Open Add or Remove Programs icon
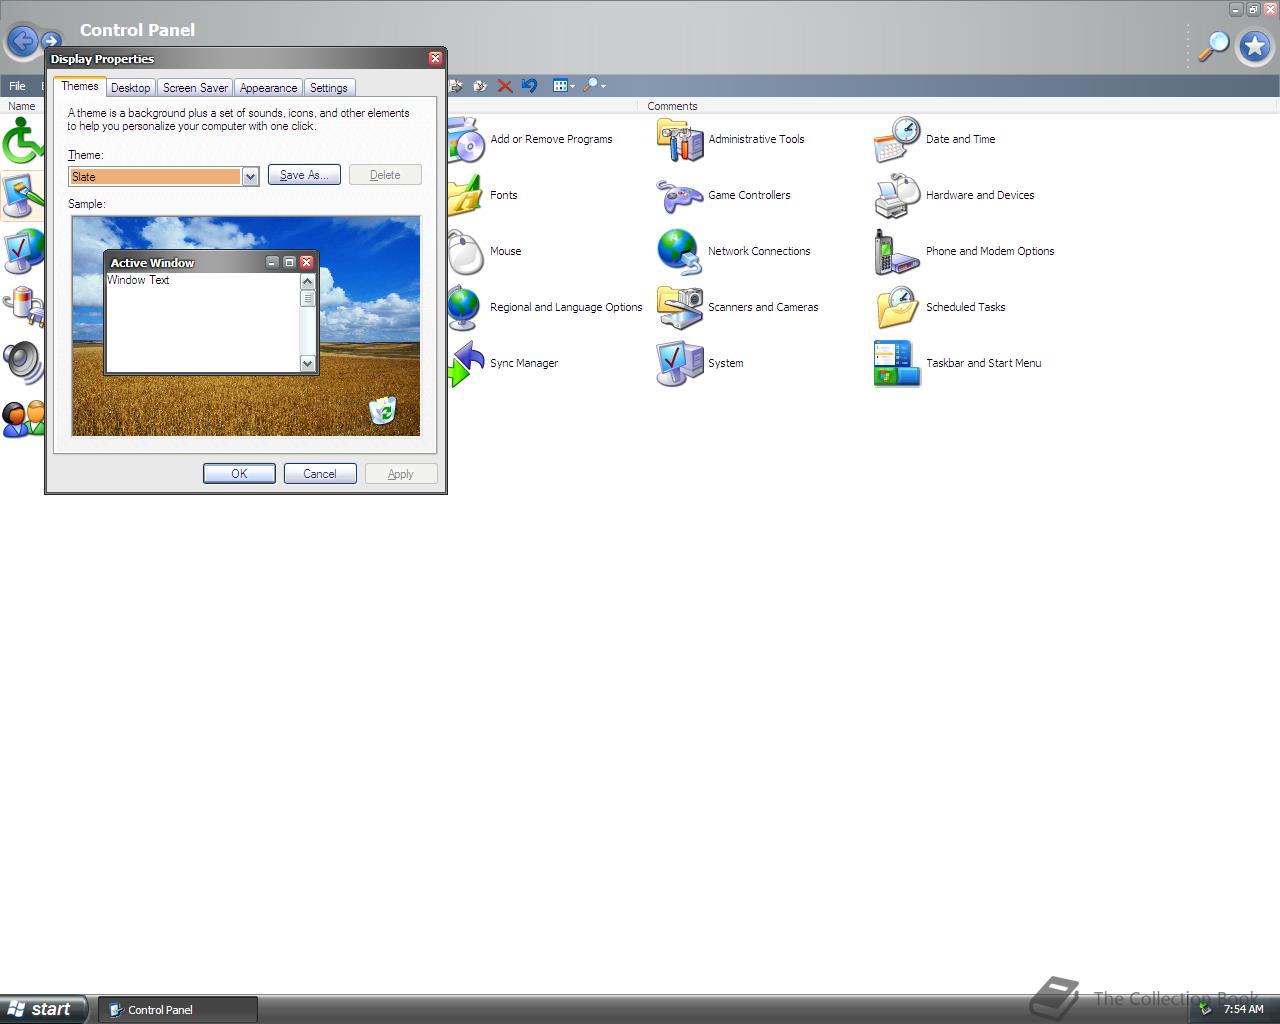Screen dimensions: 1280x1024 pyautogui.click(x=466, y=140)
